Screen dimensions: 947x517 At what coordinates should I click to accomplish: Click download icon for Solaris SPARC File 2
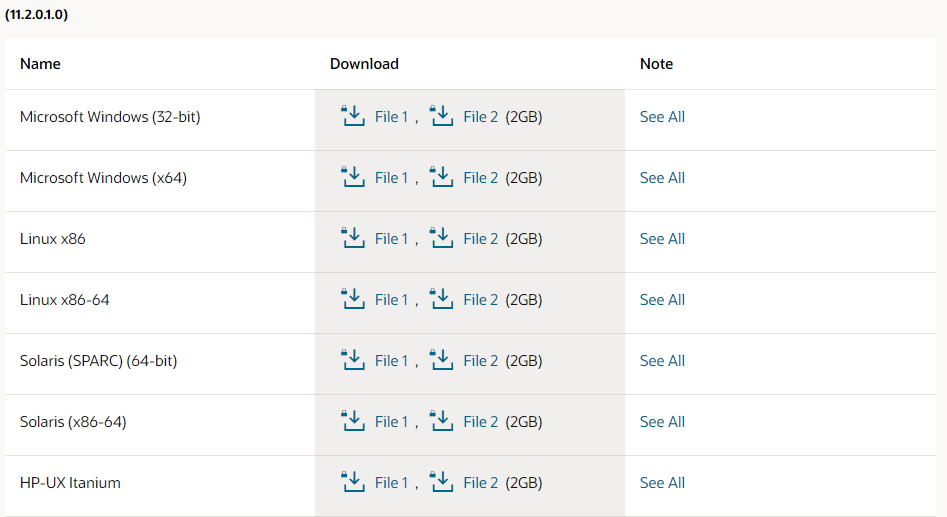(x=441, y=359)
